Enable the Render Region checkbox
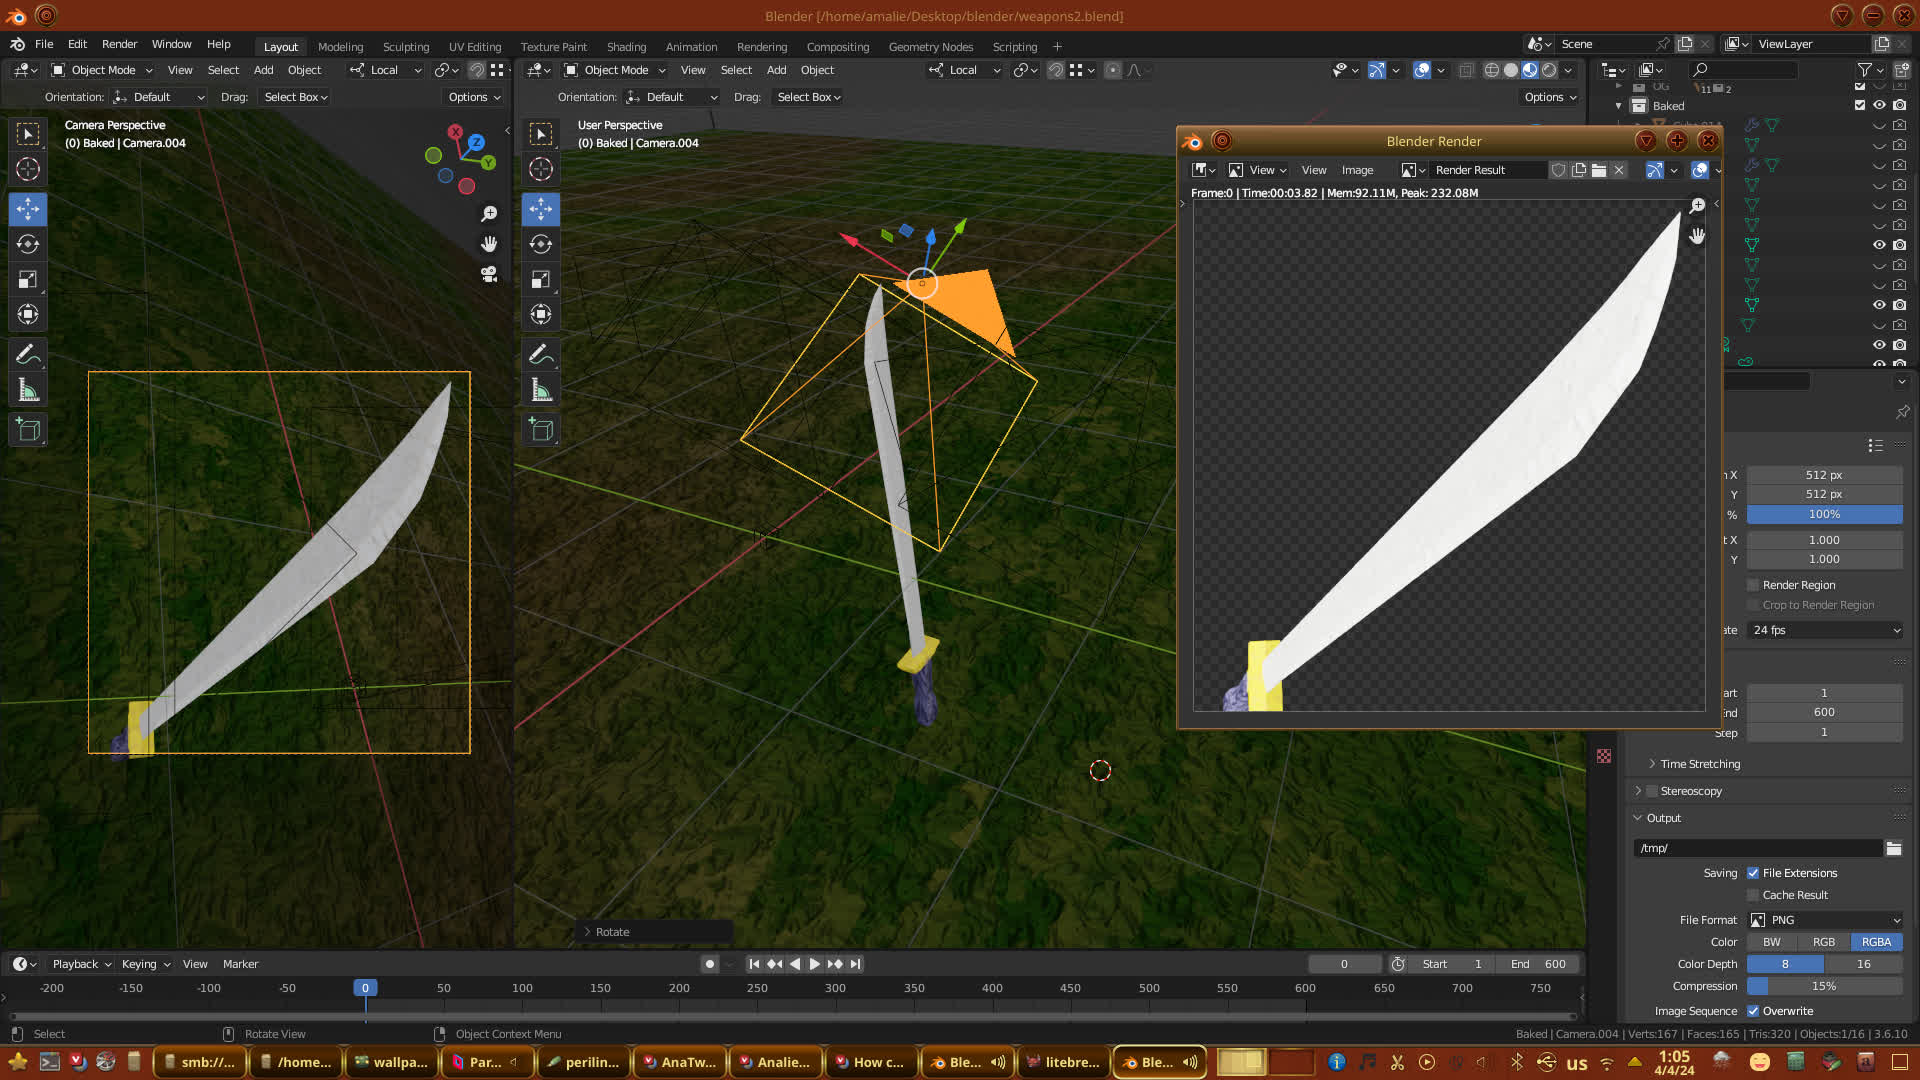1920x1080 pixels. (1753, 585)
